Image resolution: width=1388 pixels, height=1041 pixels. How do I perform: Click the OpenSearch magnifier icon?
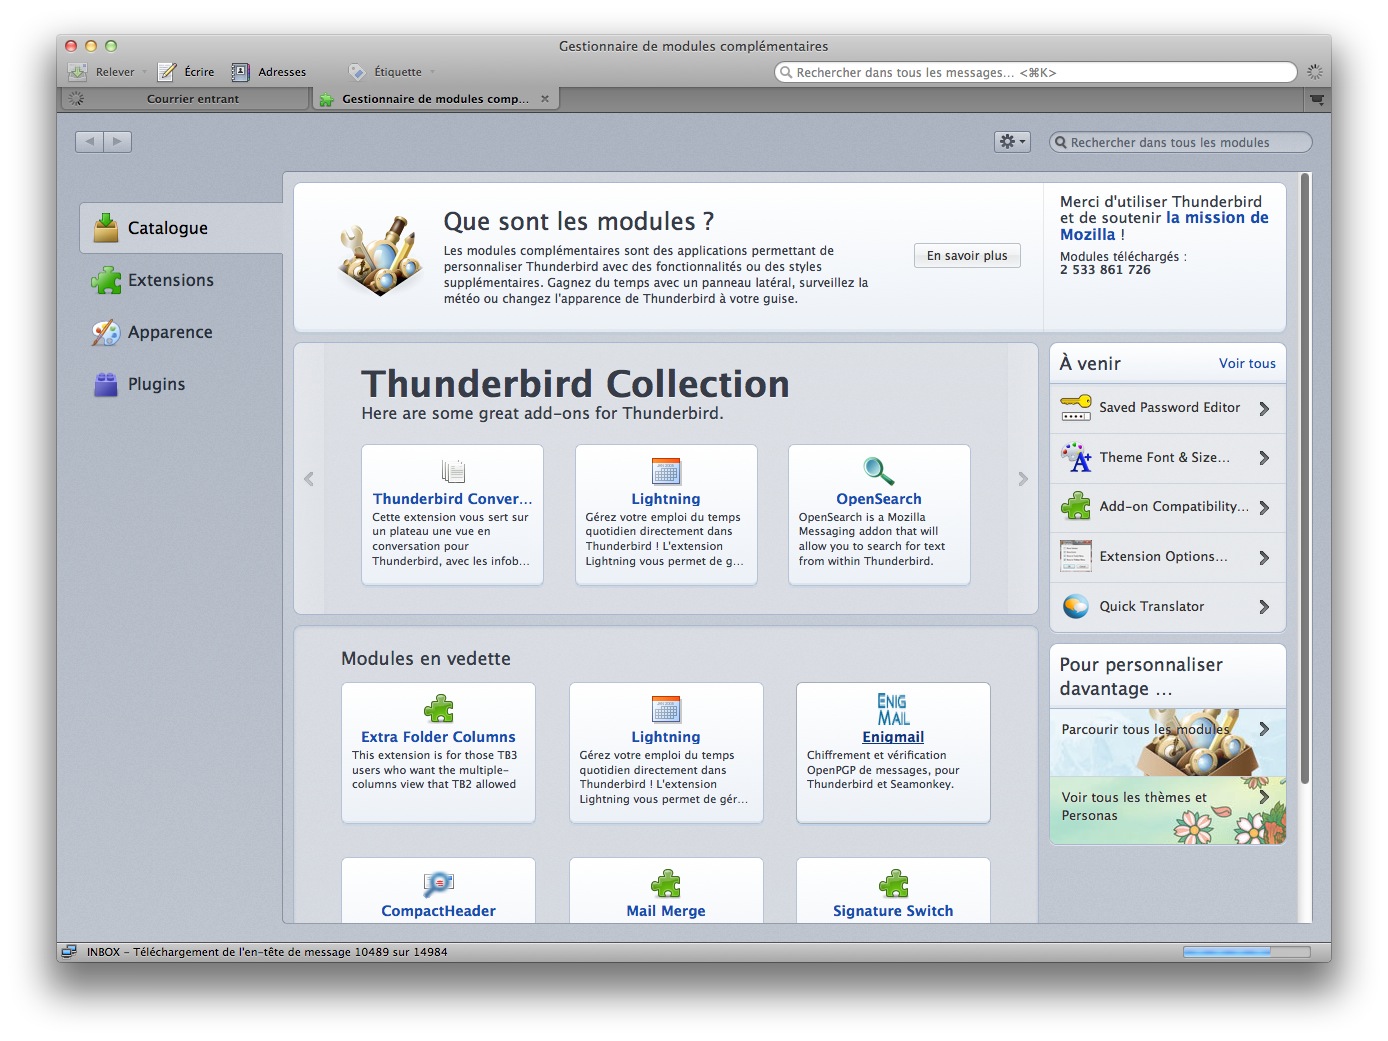879,471
